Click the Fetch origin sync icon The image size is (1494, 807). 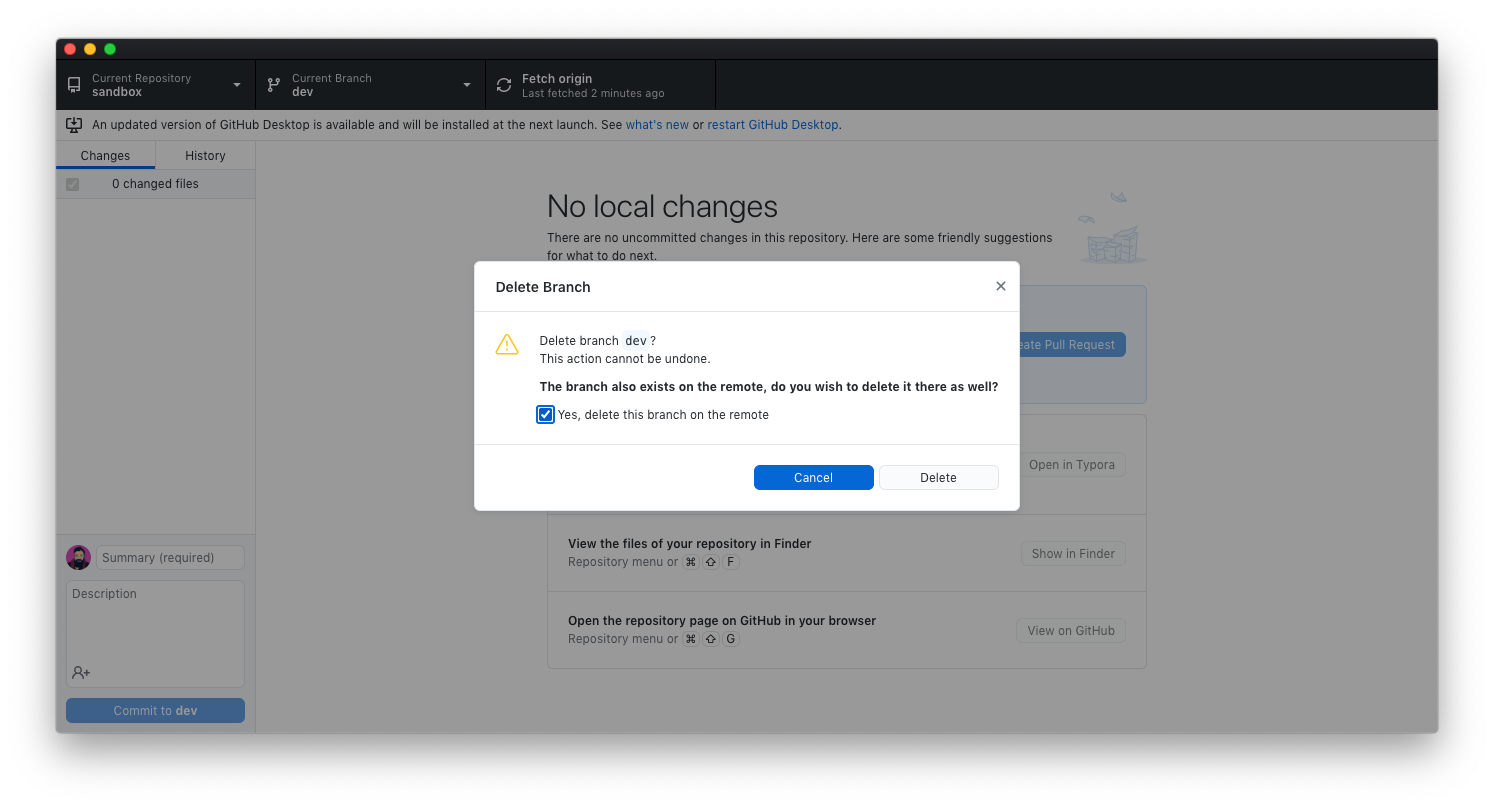(503, 84)
